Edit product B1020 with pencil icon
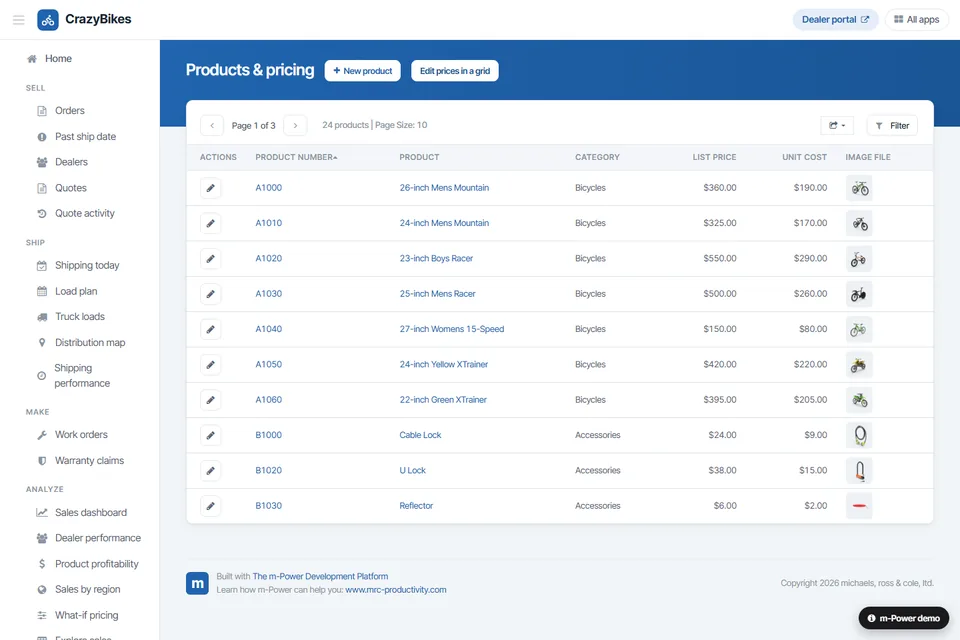Viewport: 960px width, 640px height. pos(211,470)
